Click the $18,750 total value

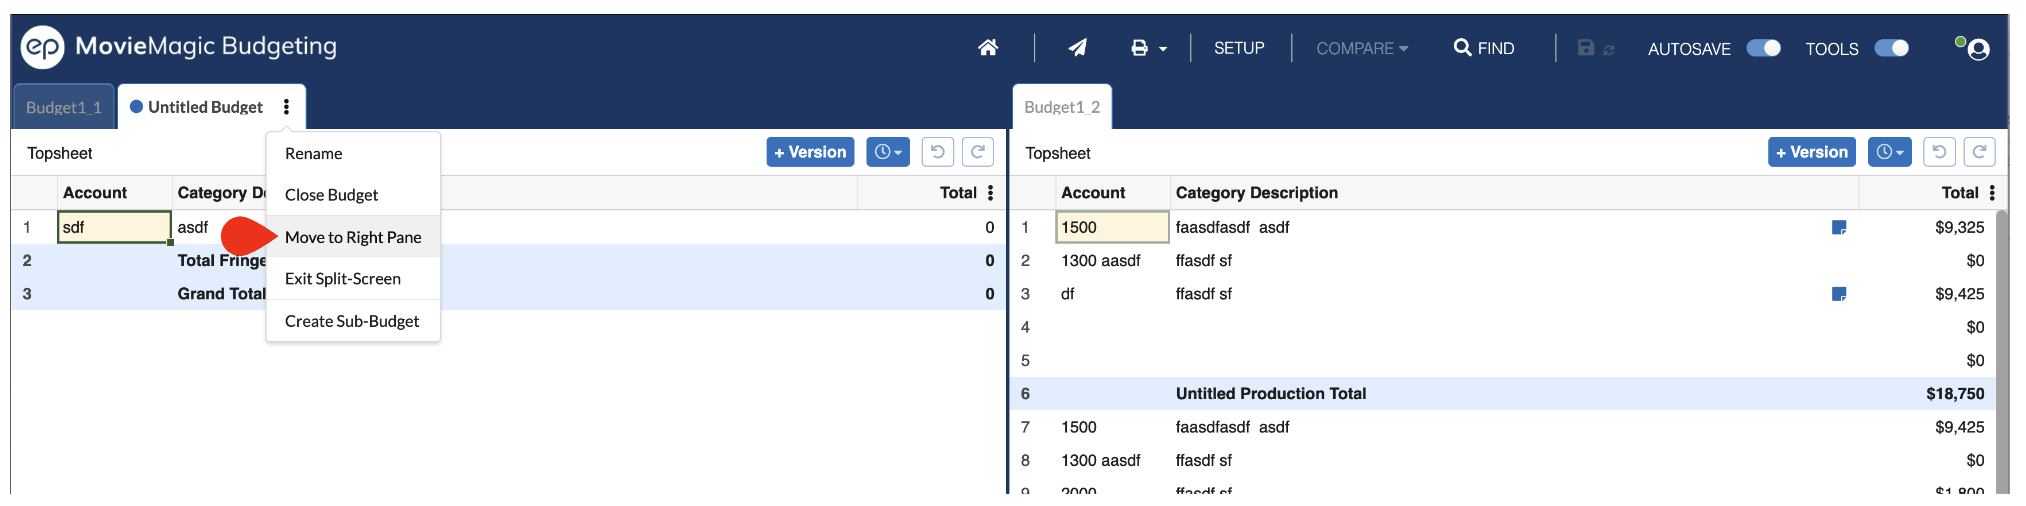pos(1954,394)
